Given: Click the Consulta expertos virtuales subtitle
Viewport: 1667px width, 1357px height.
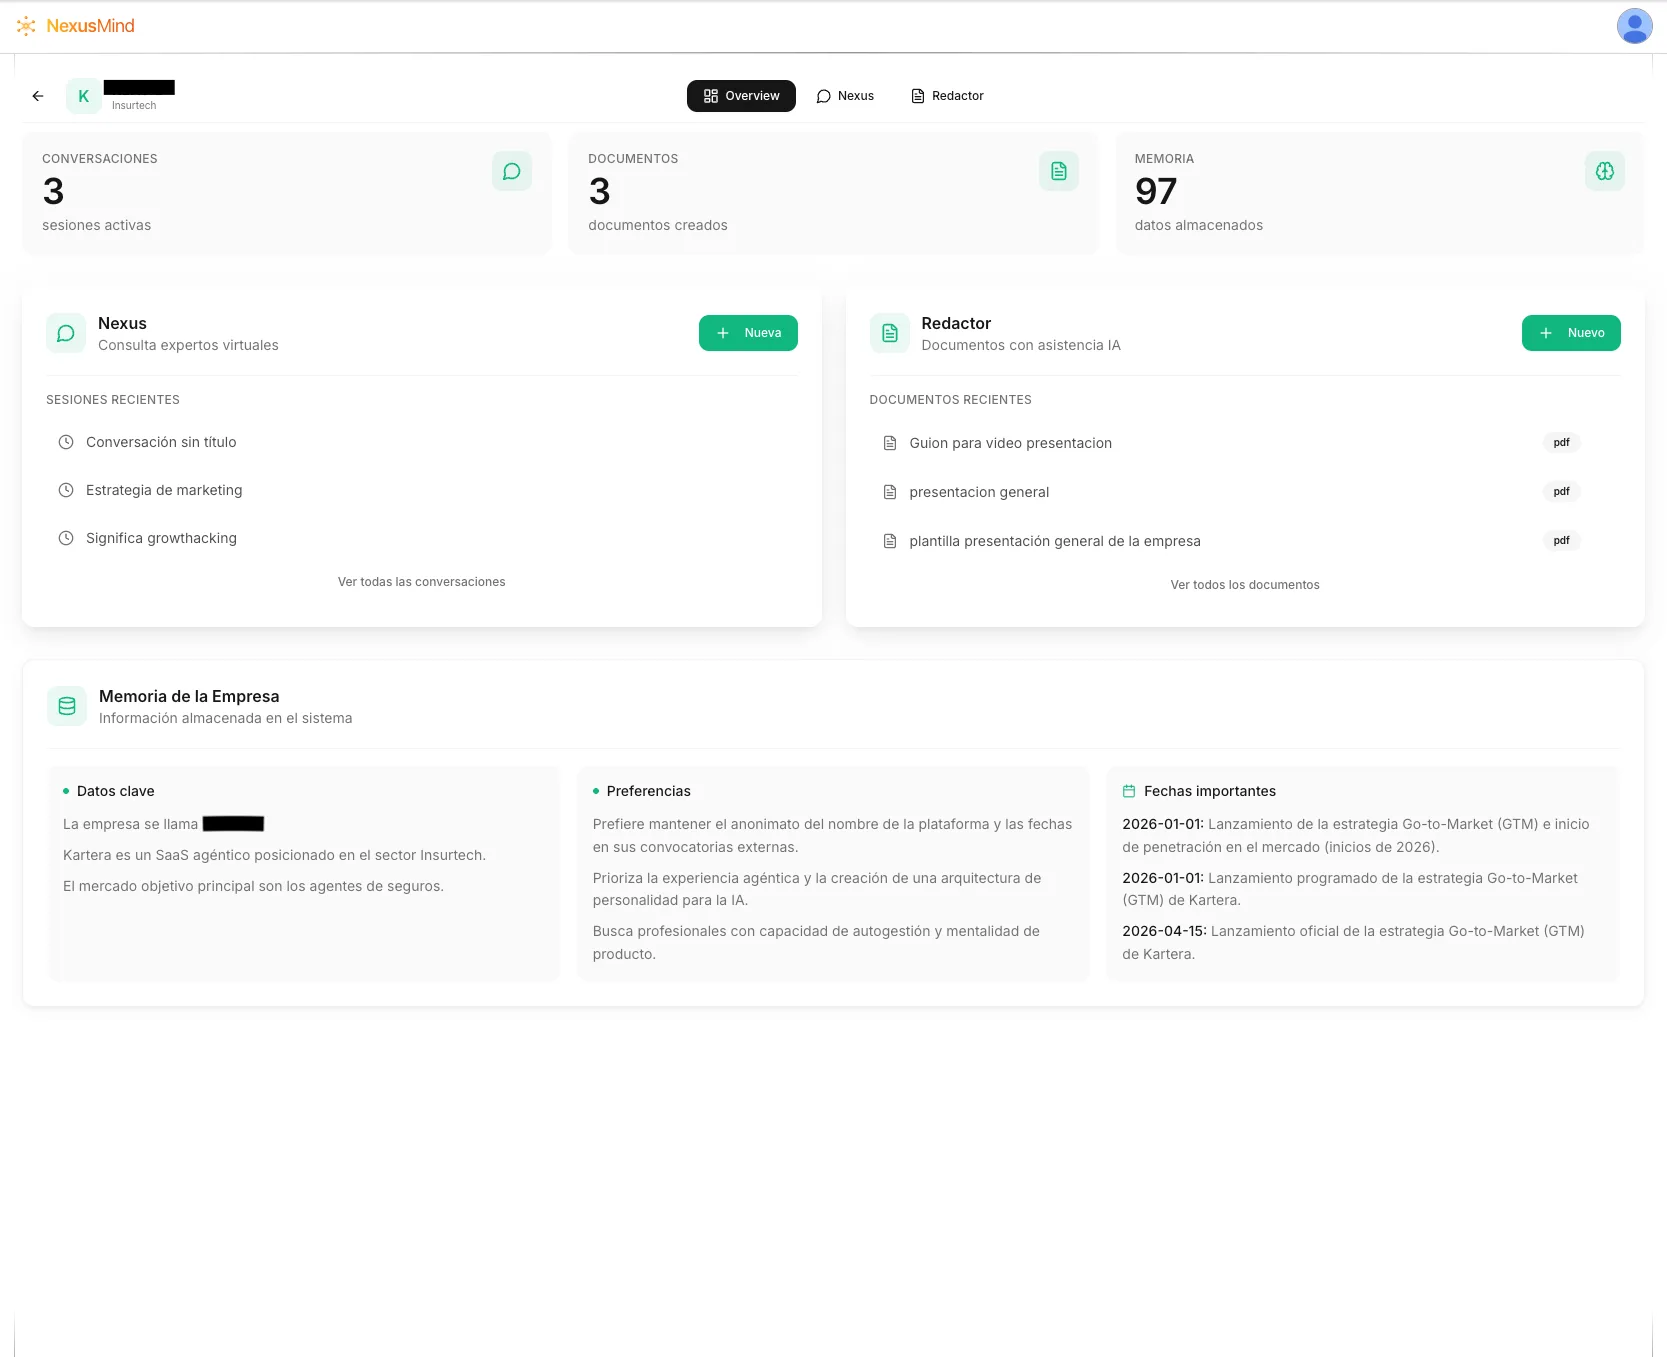Looking at the screenshot, I should [x=188, y=345].
